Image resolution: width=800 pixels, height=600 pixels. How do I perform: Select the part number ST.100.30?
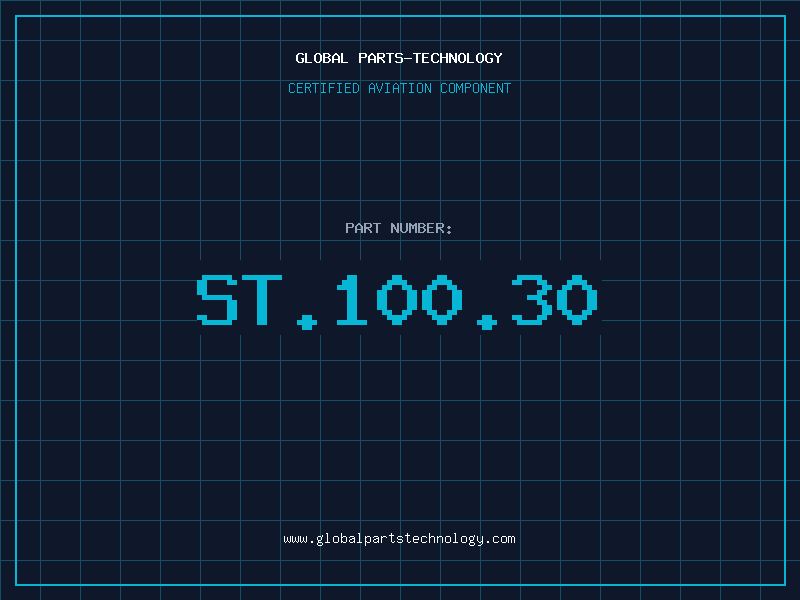click(397, 301)
